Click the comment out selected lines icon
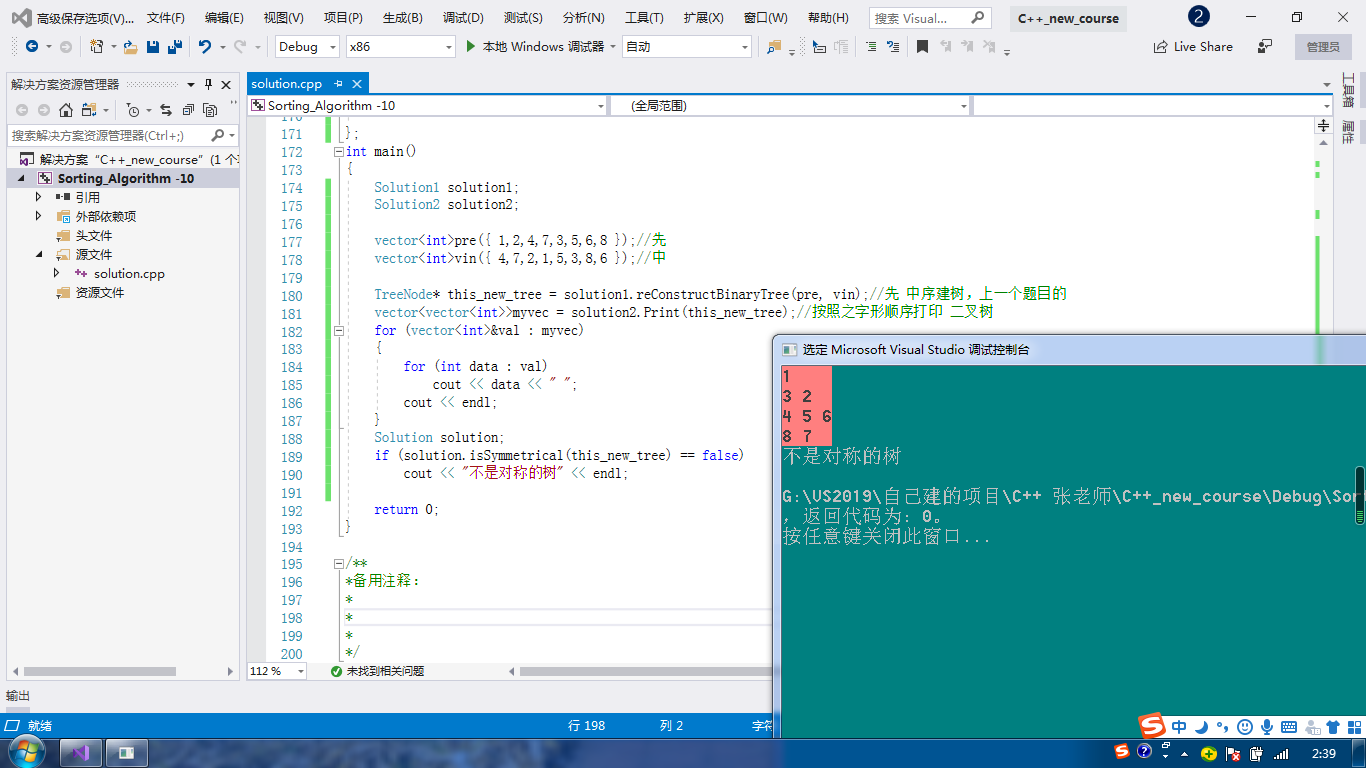This screenshot has height=768, width=1366. [871, 47]
